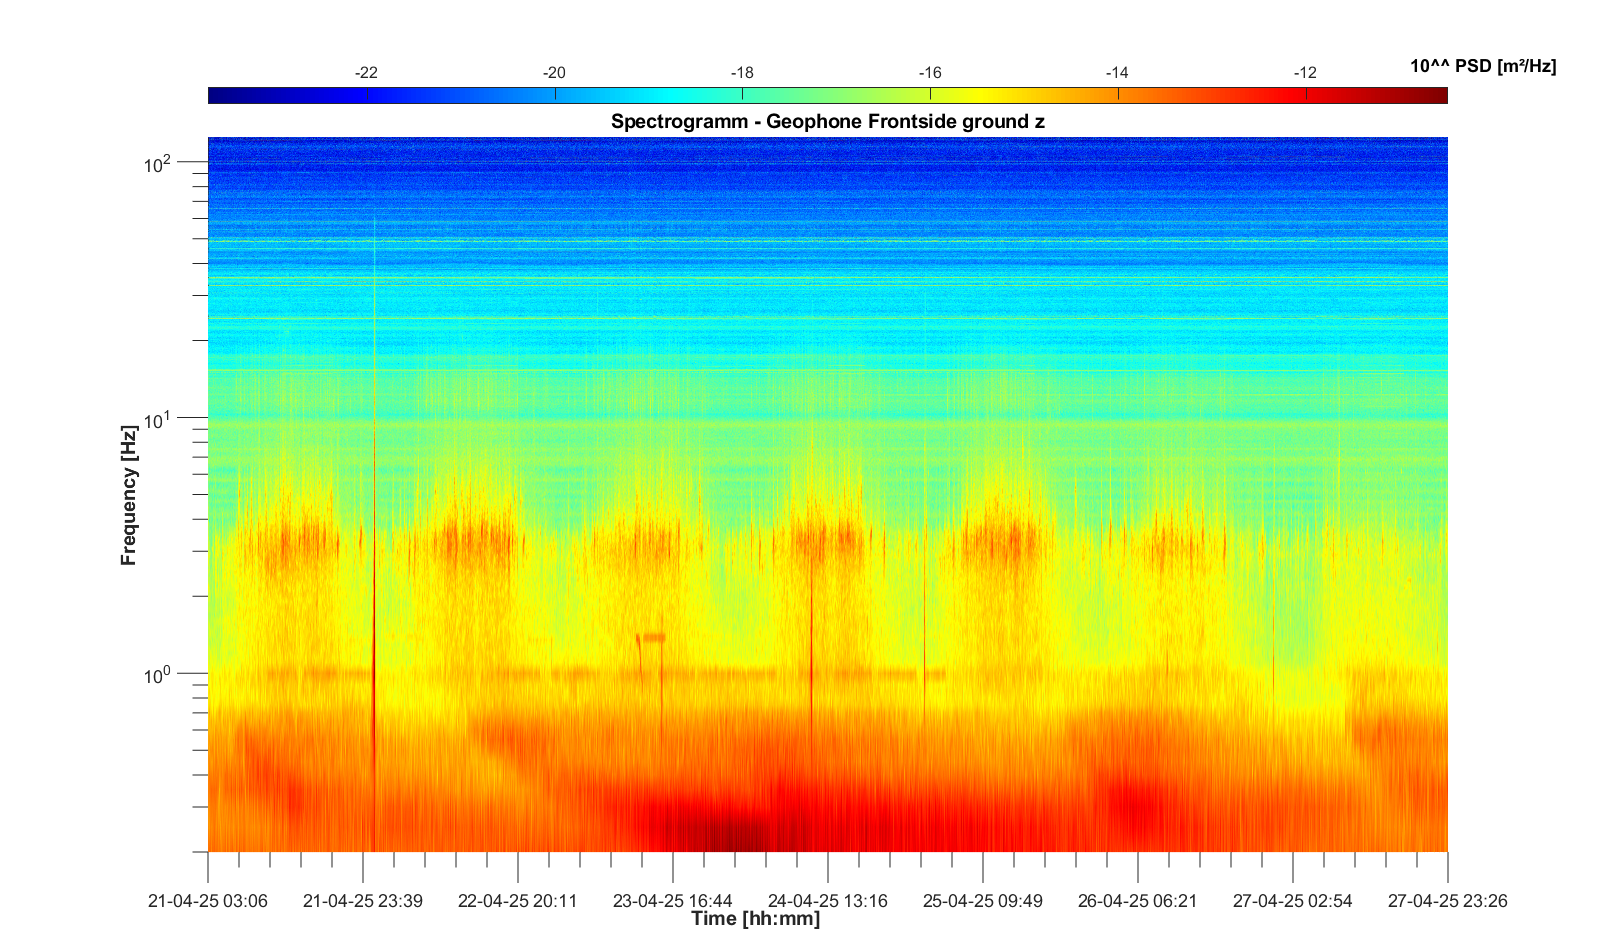This screenshot has height=948, width=1600.
Task: Click the 'Frequency [Hz]' y-axis label
Action: pos(128,495)
